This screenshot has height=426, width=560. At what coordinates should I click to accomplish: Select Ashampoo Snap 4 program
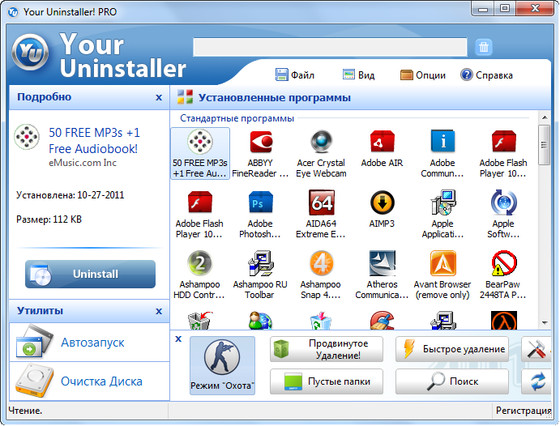[x=321, y=275]
